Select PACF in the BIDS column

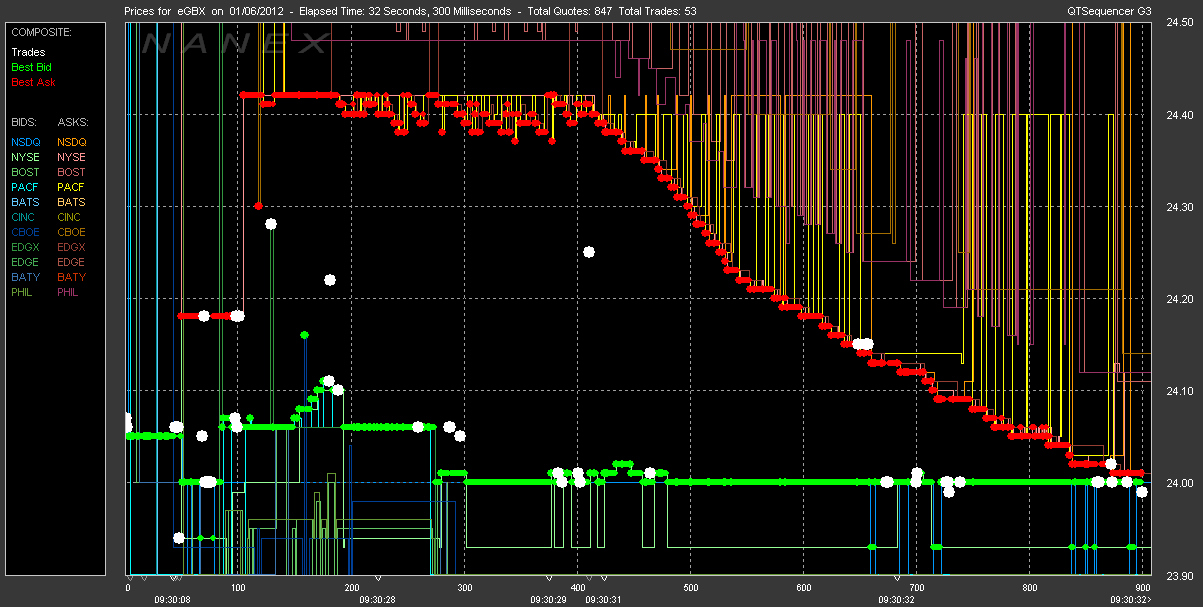click(x=26, y=187)
